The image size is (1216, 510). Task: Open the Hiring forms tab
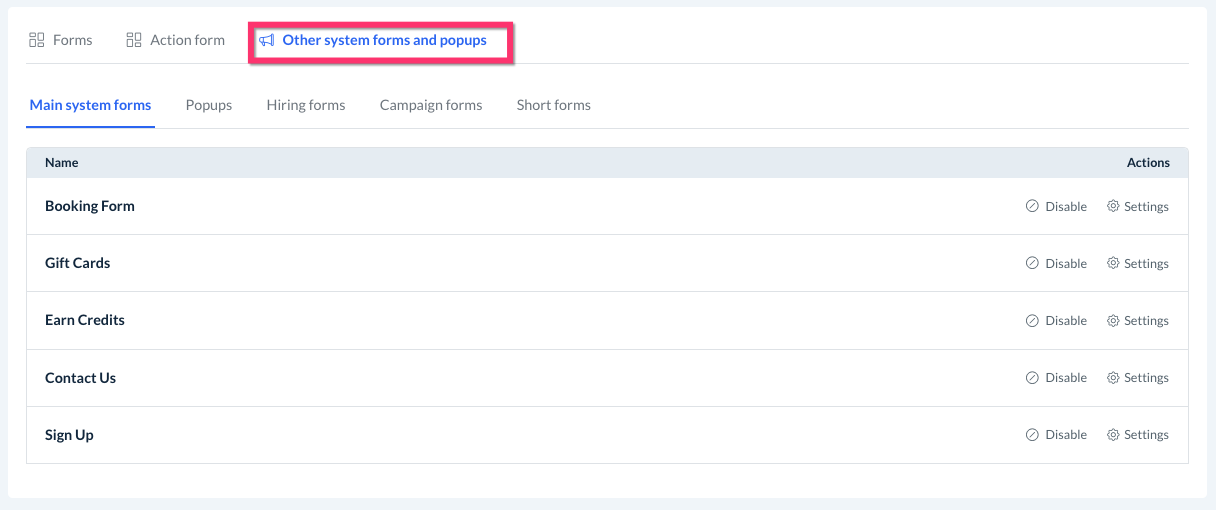[x=306, y=105]
